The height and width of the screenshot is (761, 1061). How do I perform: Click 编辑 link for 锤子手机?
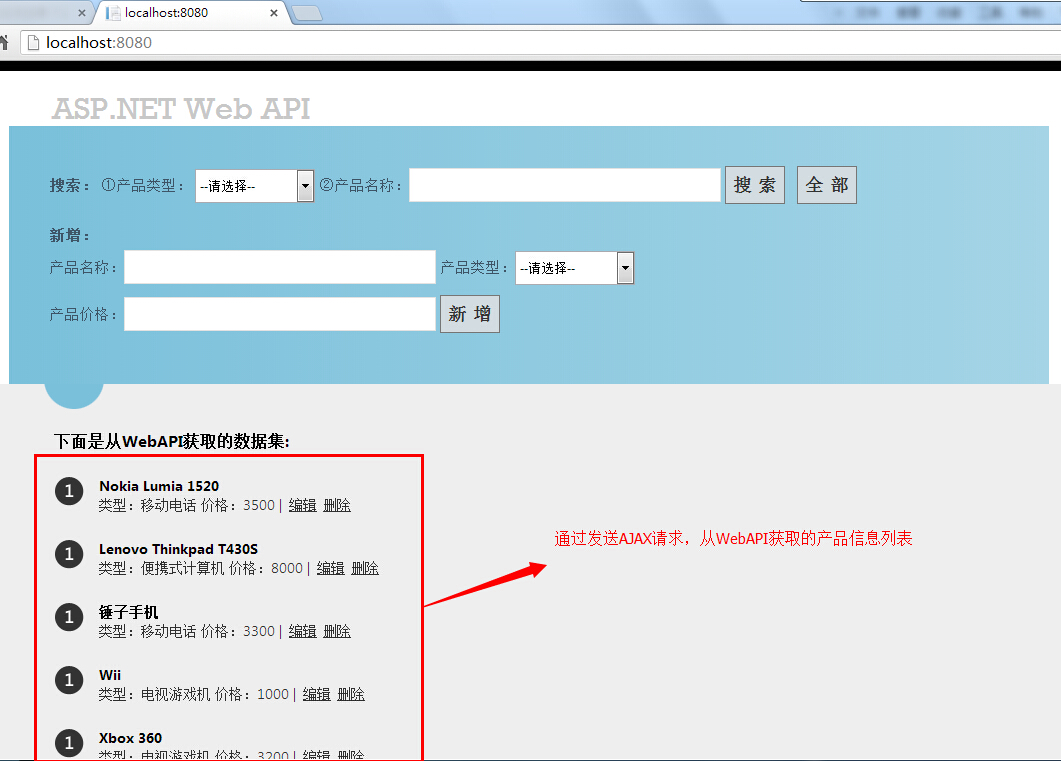302,631
